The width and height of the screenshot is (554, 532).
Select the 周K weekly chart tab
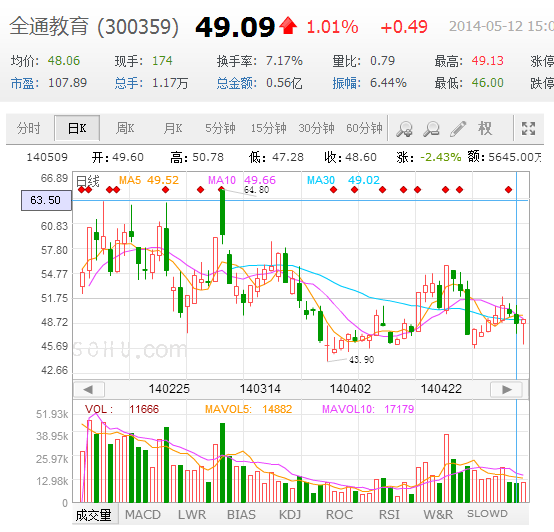coord(125,128)
